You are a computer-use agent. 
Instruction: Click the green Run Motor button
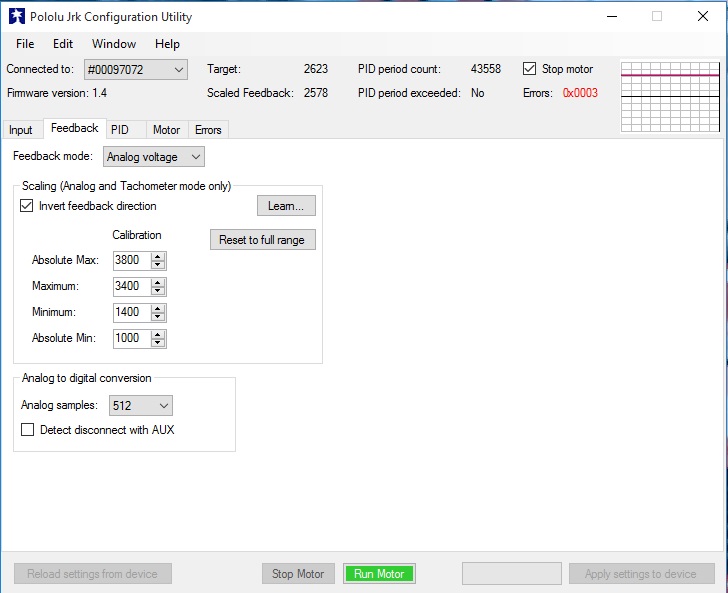tap(379, 573)
